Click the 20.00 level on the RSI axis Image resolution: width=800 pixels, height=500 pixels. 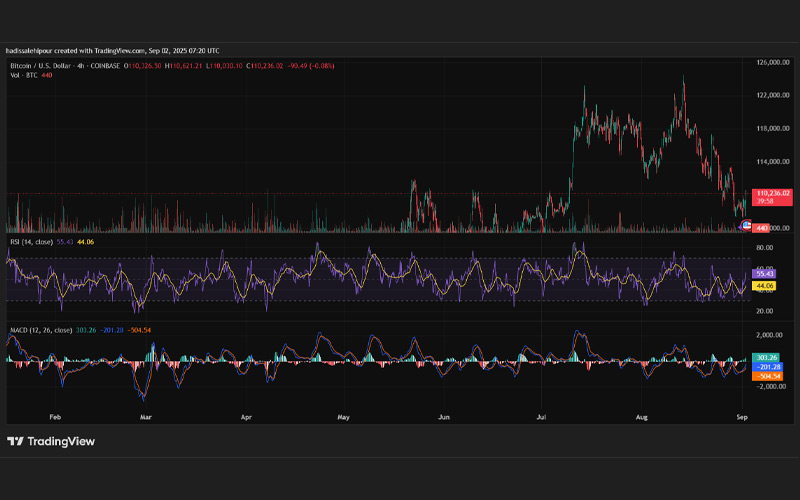[764, 311]
